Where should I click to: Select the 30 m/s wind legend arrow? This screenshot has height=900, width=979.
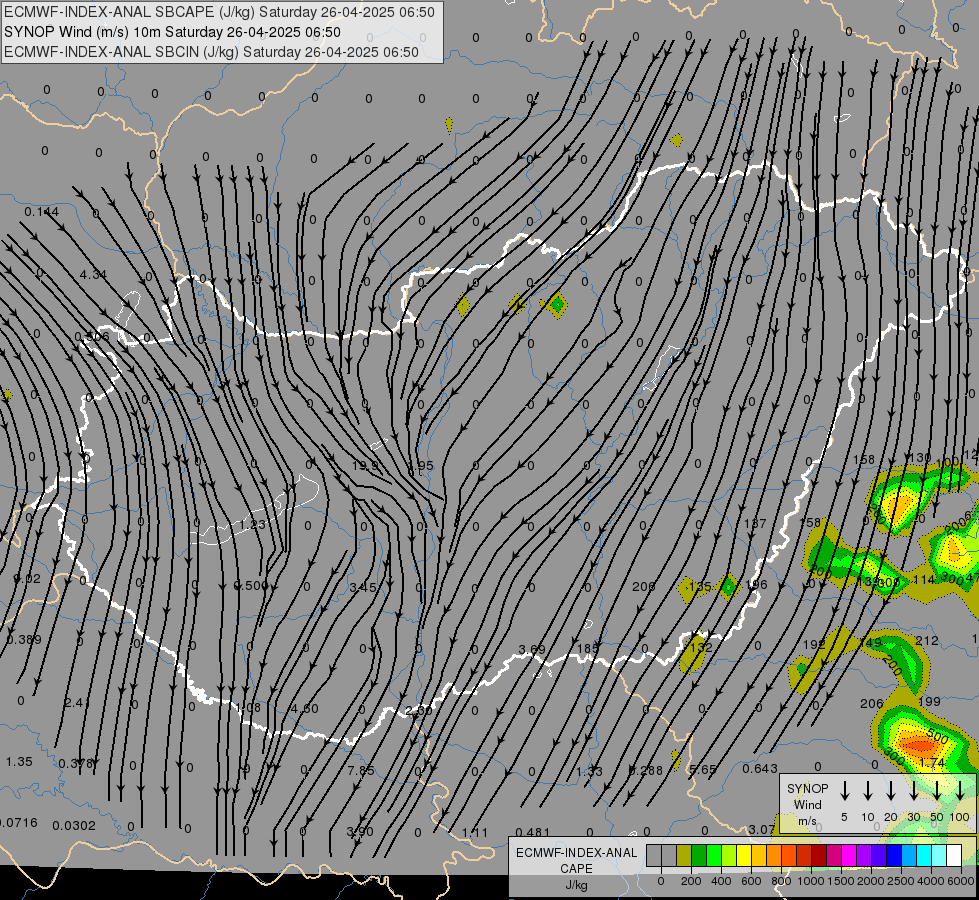[914, 791]
